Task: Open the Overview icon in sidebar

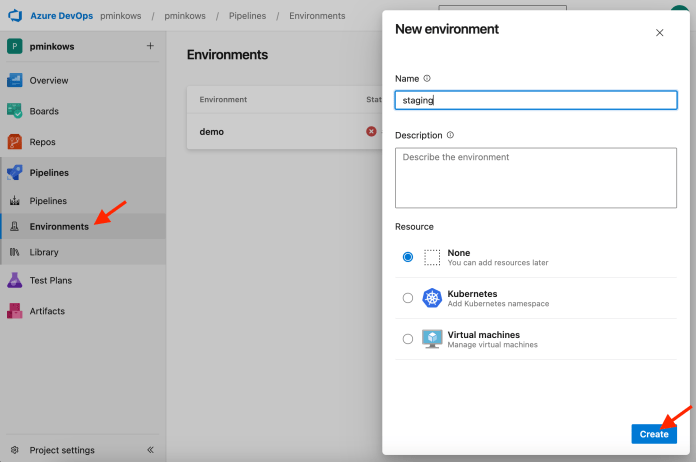Action: coord(15,80)
